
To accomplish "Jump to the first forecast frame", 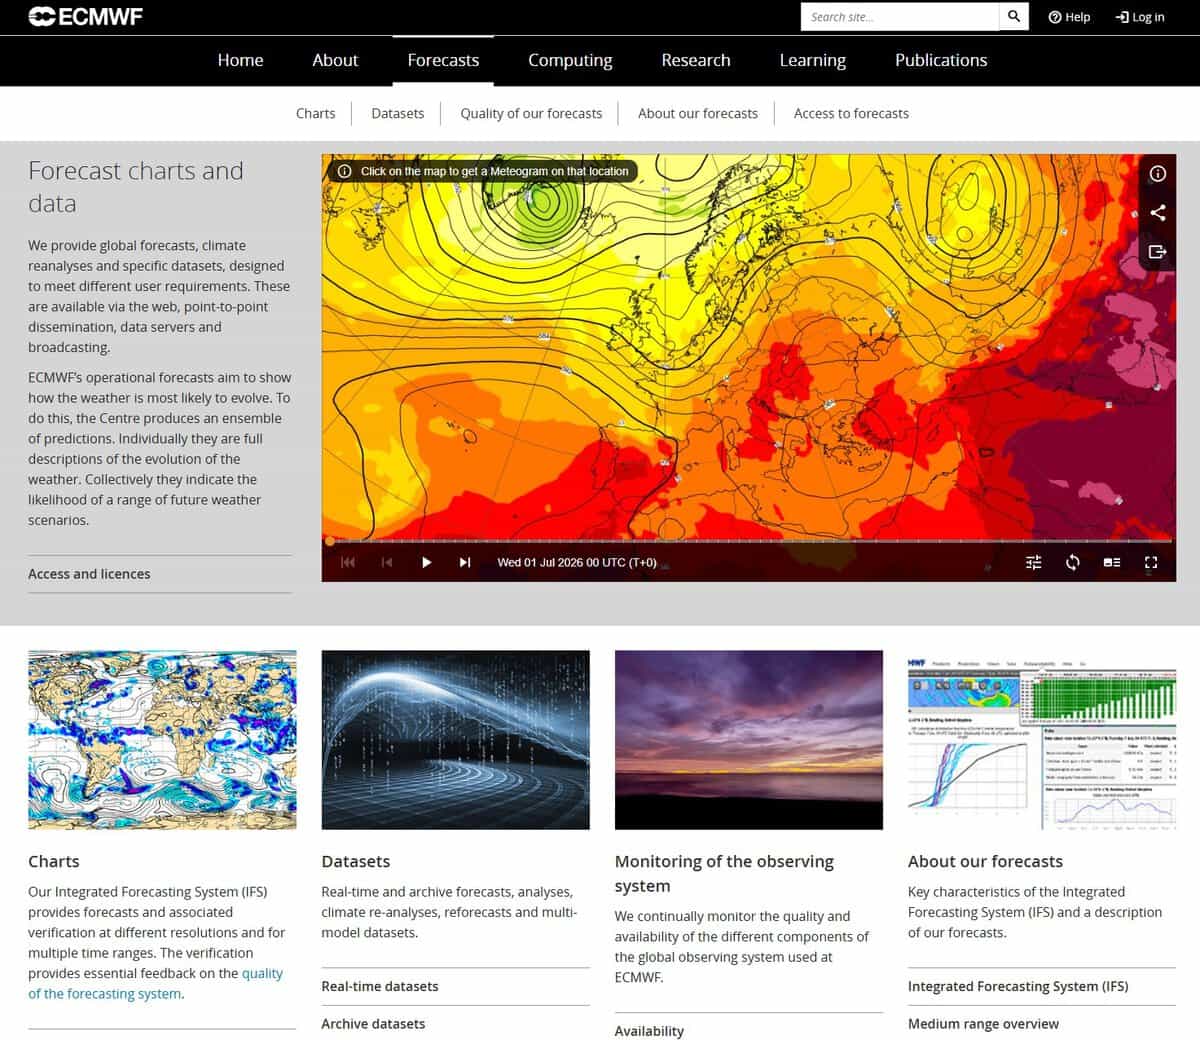I will (348, 562).
